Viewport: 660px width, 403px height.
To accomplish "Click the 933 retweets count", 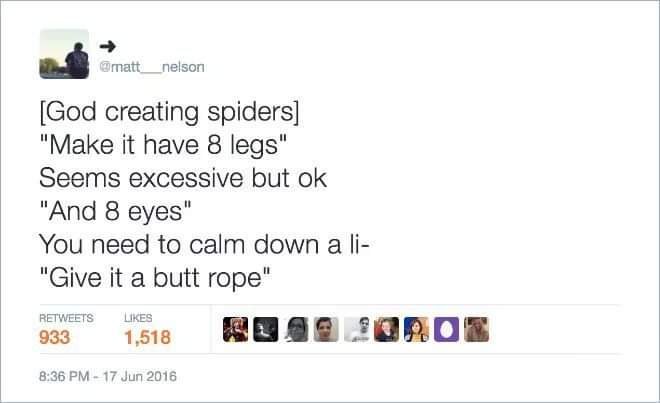I will (54, 337).
